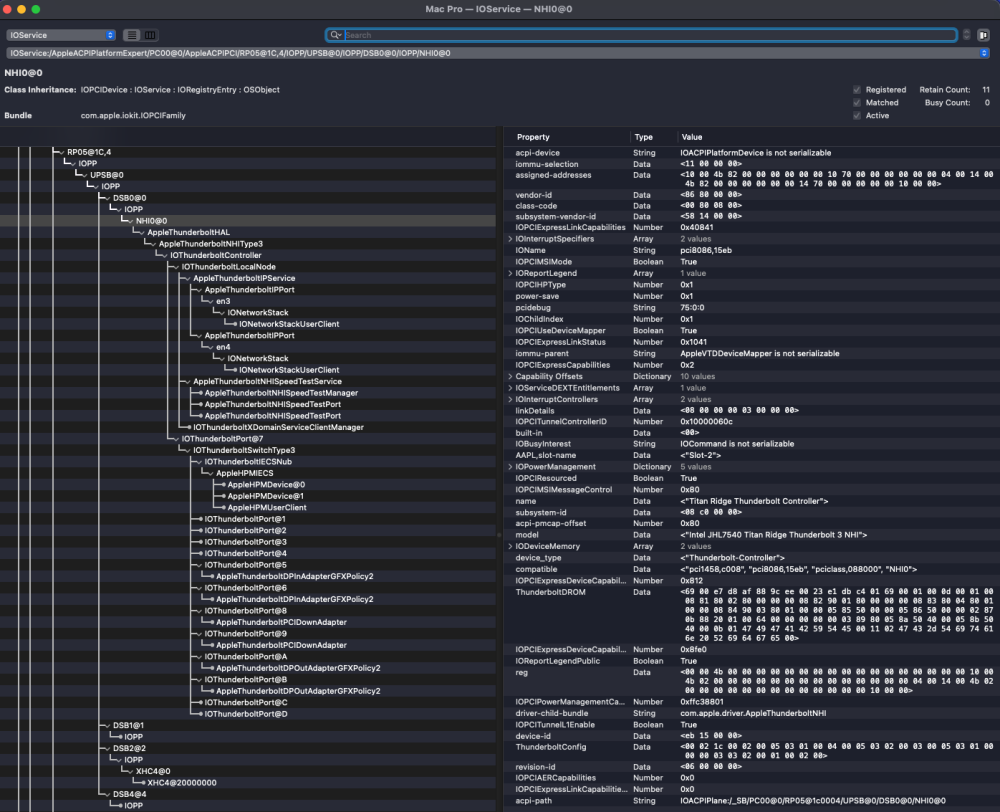Select the XHC4@20000000 entry
The image size is (1000, 812).
click(182, 783)
